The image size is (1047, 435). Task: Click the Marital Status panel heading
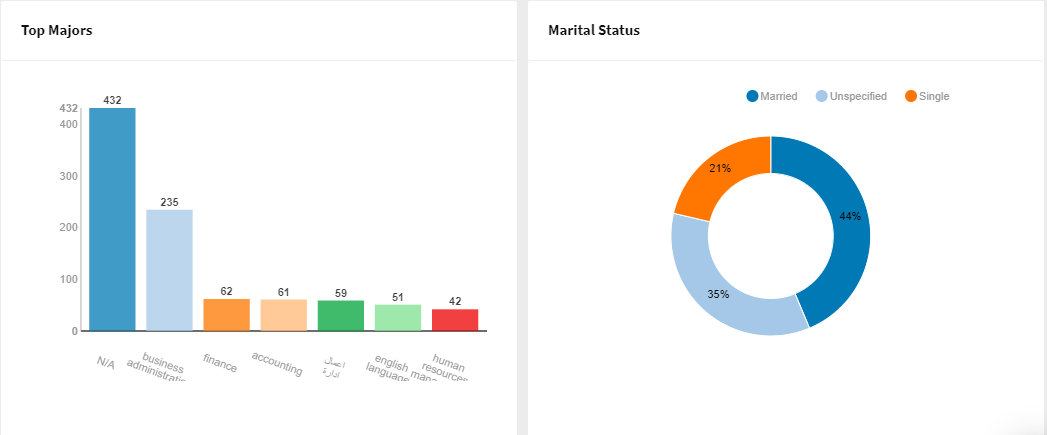(x=594, y=30)
